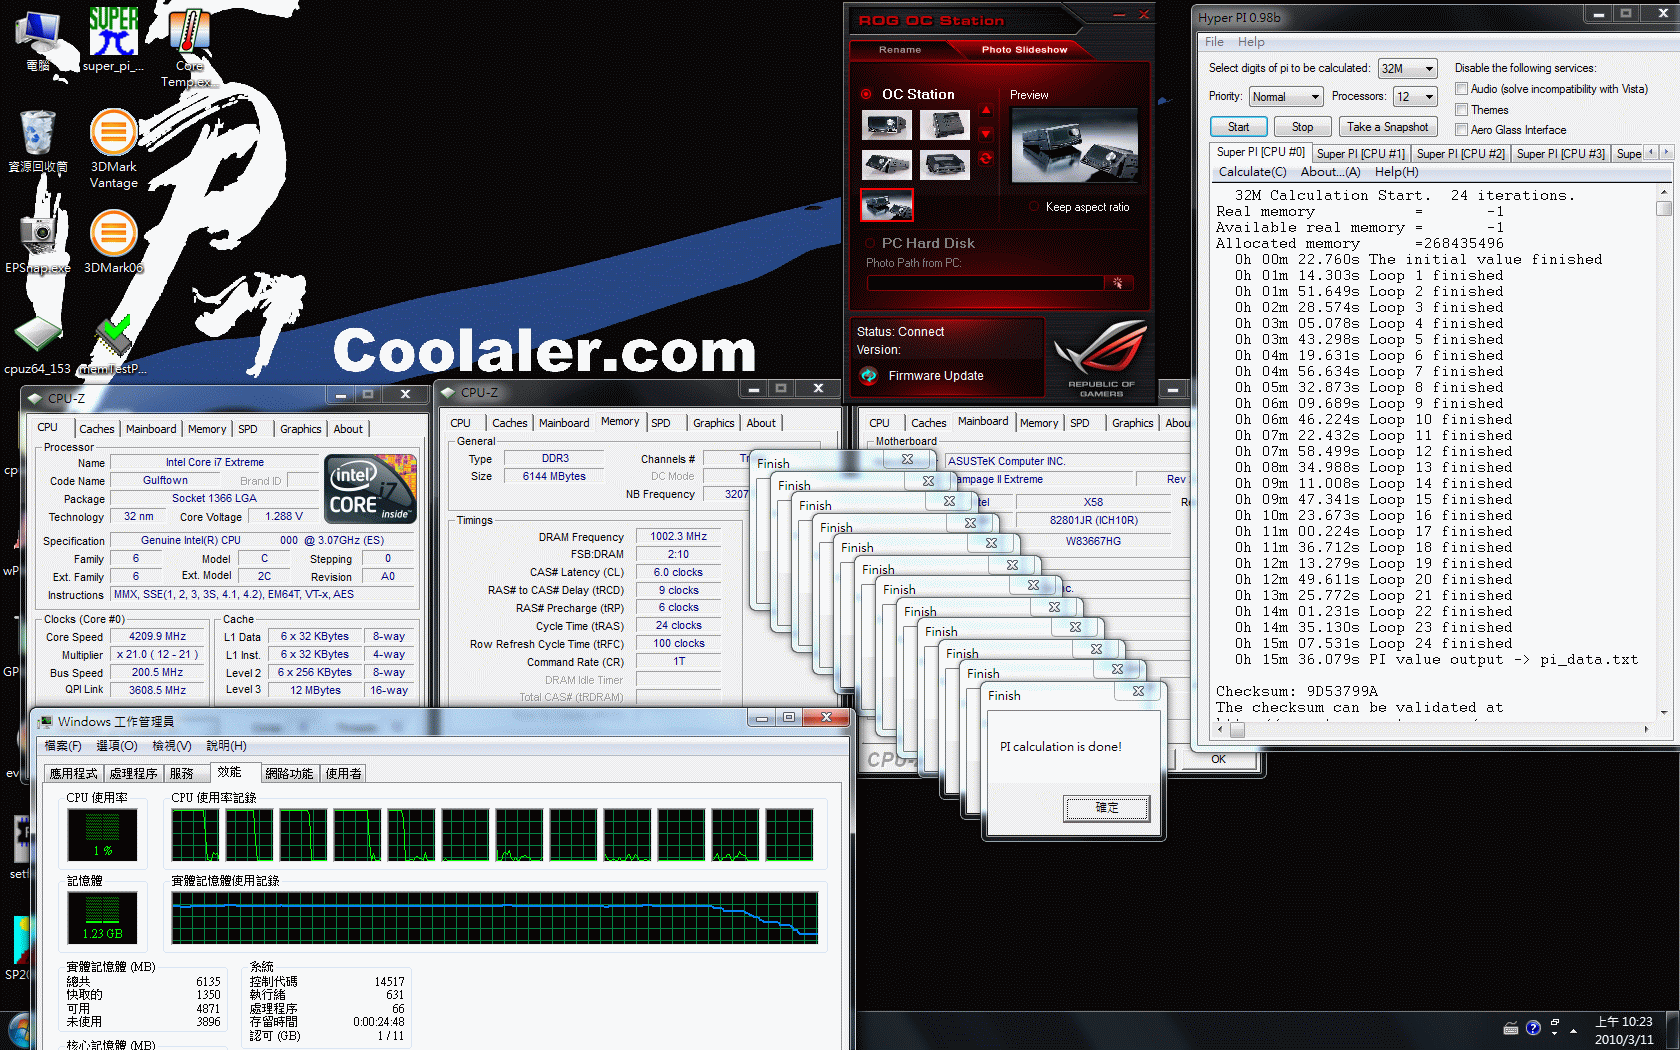Image resolution: width=1680 pixels, height=1050 pixels.
Task: Open SPD tab in middle CPU-Z window
Action: [x=661, y=423]
